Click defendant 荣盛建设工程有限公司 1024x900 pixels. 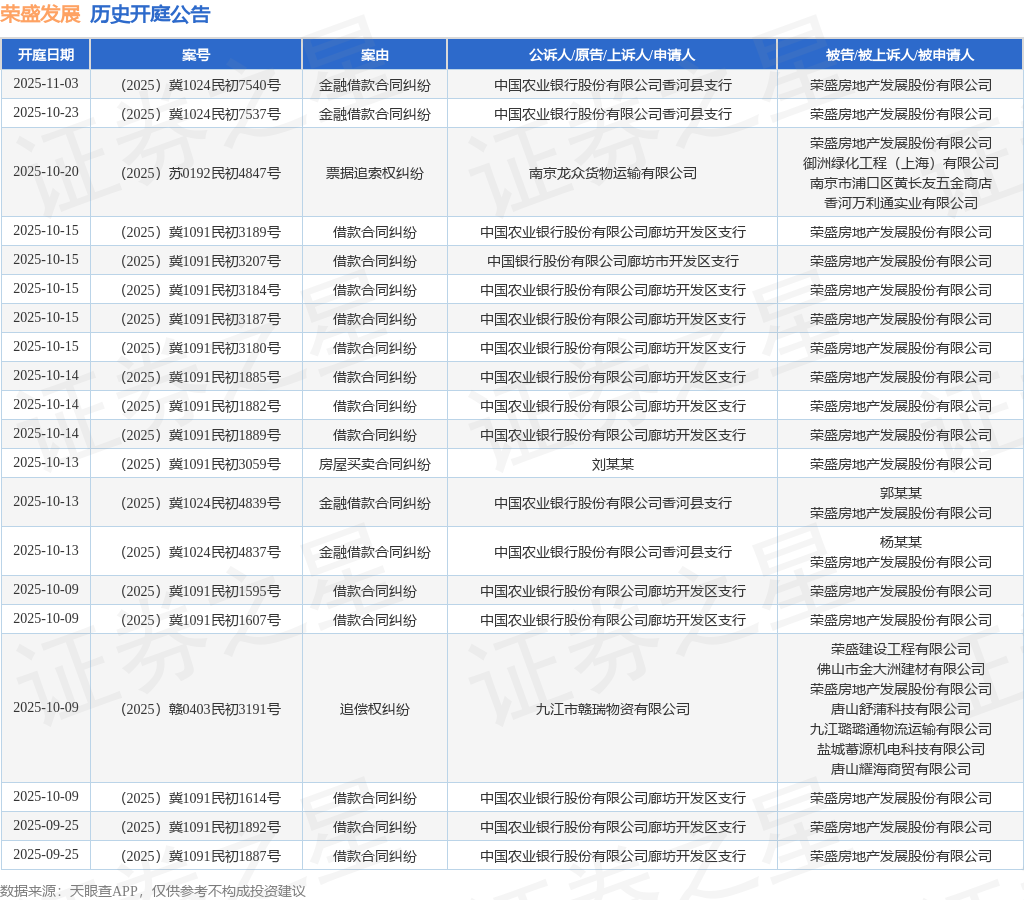click(901, 649)
